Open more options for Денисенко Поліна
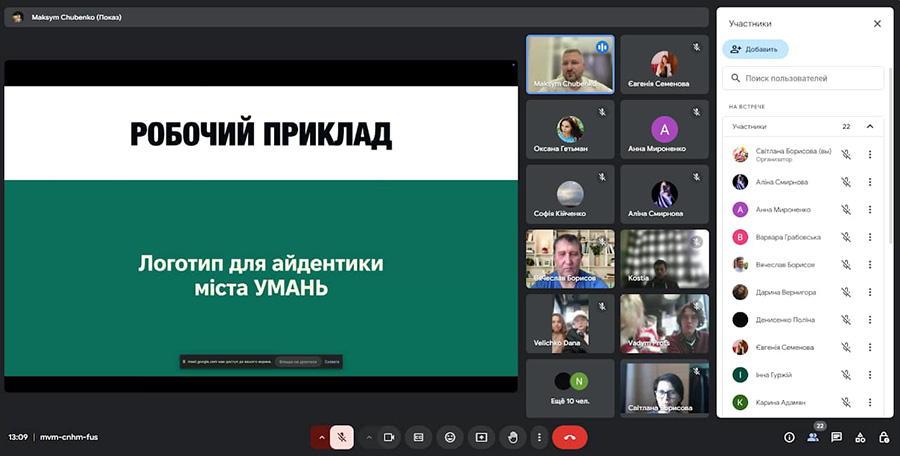This screenshot has width=900, height=456. click(870, 320)
